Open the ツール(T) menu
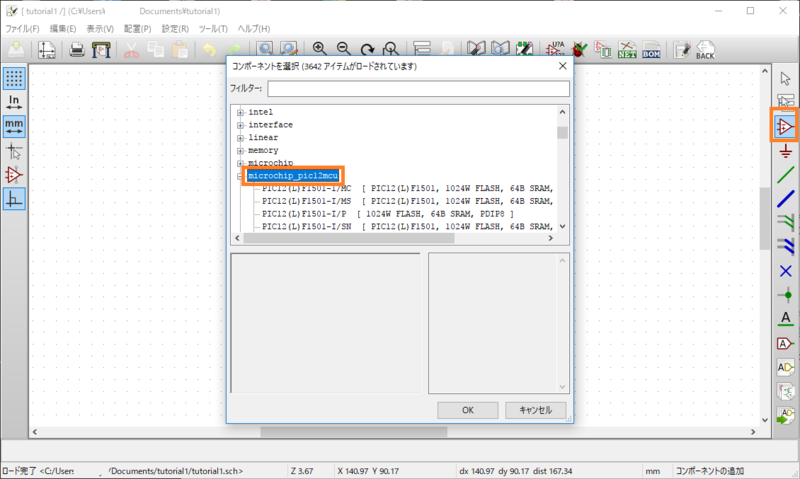Screen dimensions: 800x479 [213, 29]
